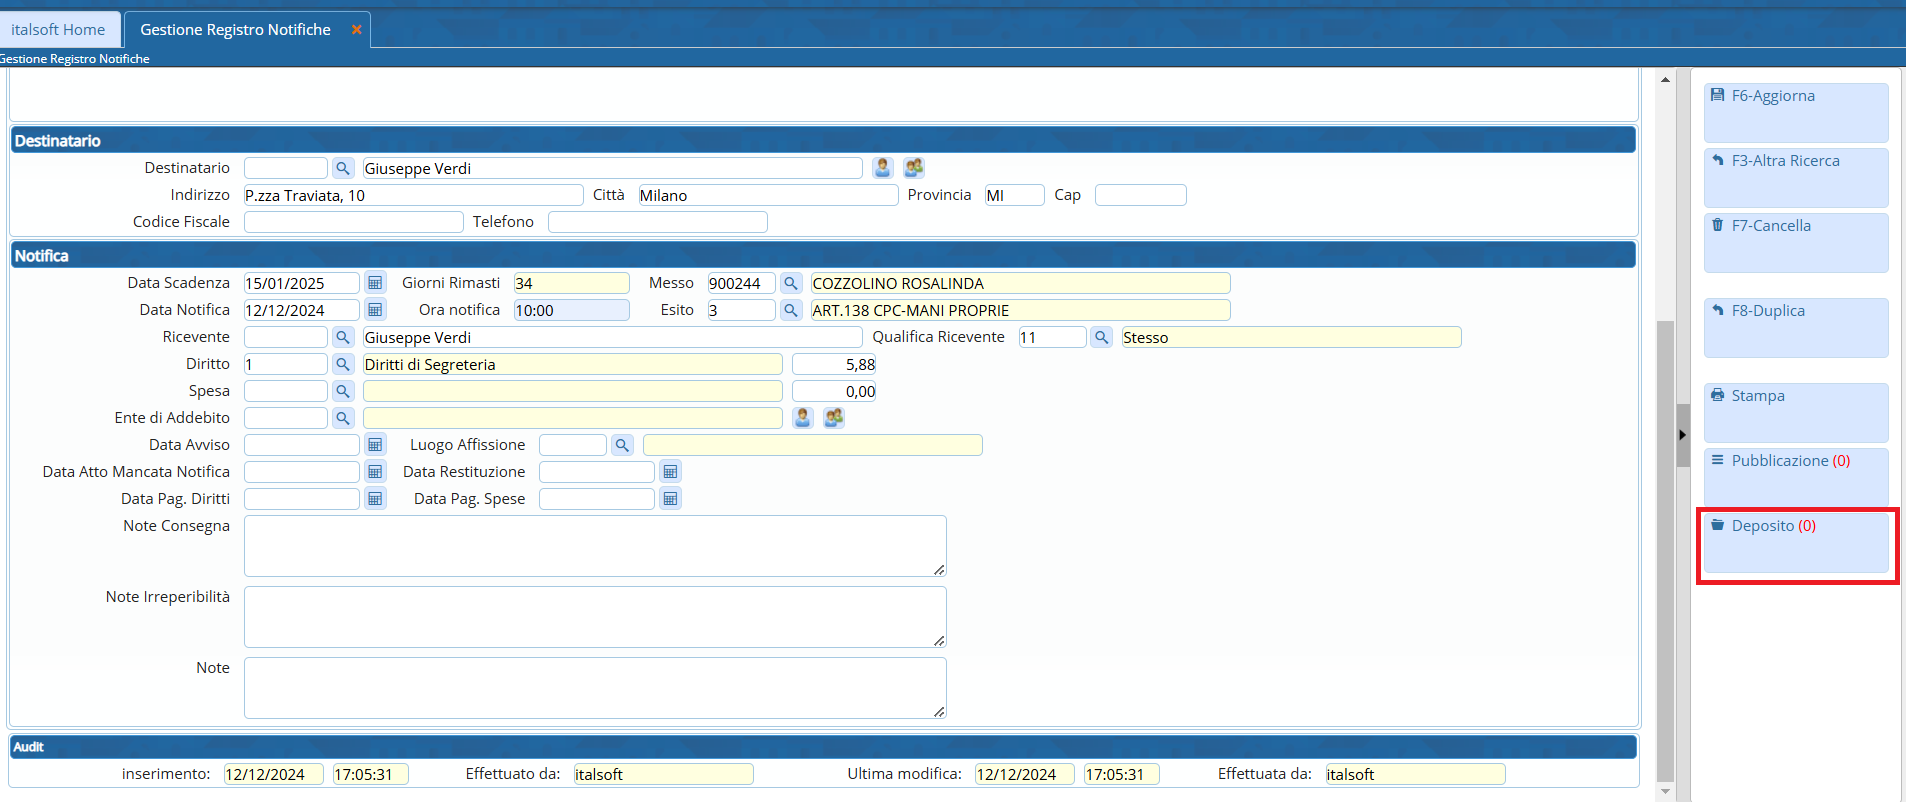Switch to italsoft Home tab
This screenshot has height=802, width=1906.
coord(58,30)
